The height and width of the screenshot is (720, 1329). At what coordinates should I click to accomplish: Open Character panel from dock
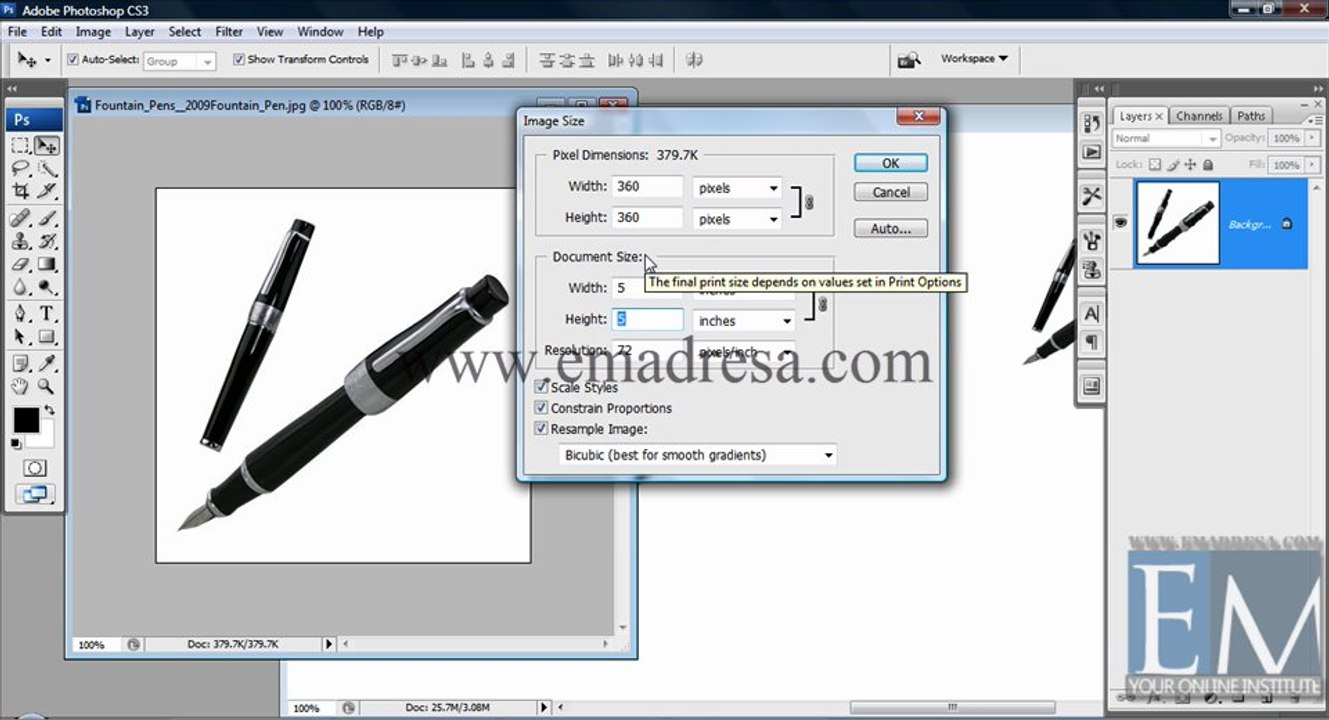tap(1092, 314)
